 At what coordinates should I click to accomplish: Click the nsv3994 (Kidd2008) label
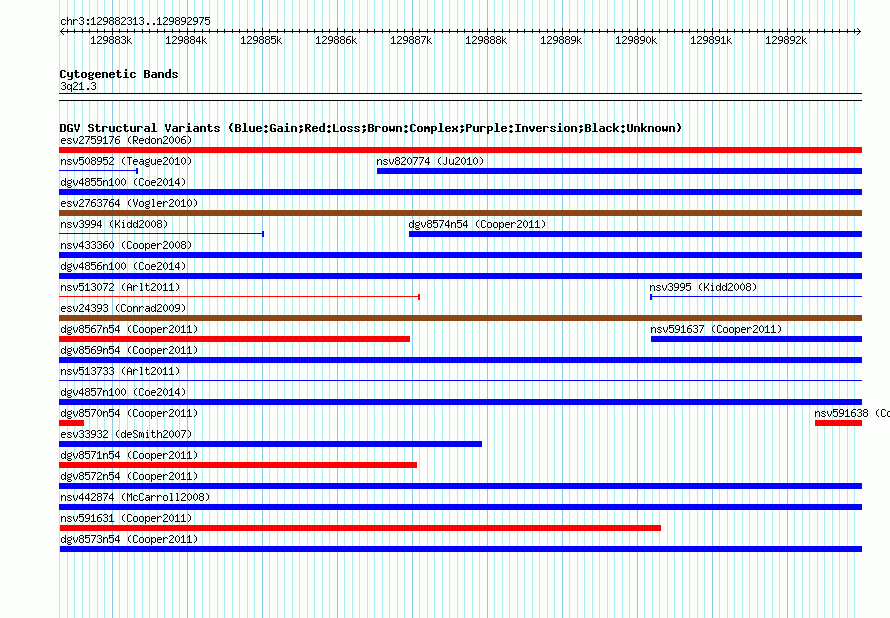(114, 224)
